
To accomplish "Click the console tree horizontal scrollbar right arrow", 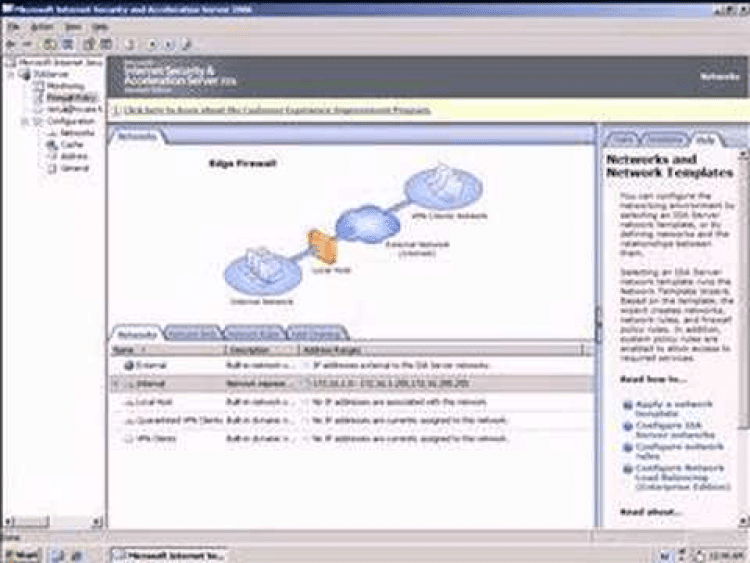I will pyautogui.click(x=97, y=521).
